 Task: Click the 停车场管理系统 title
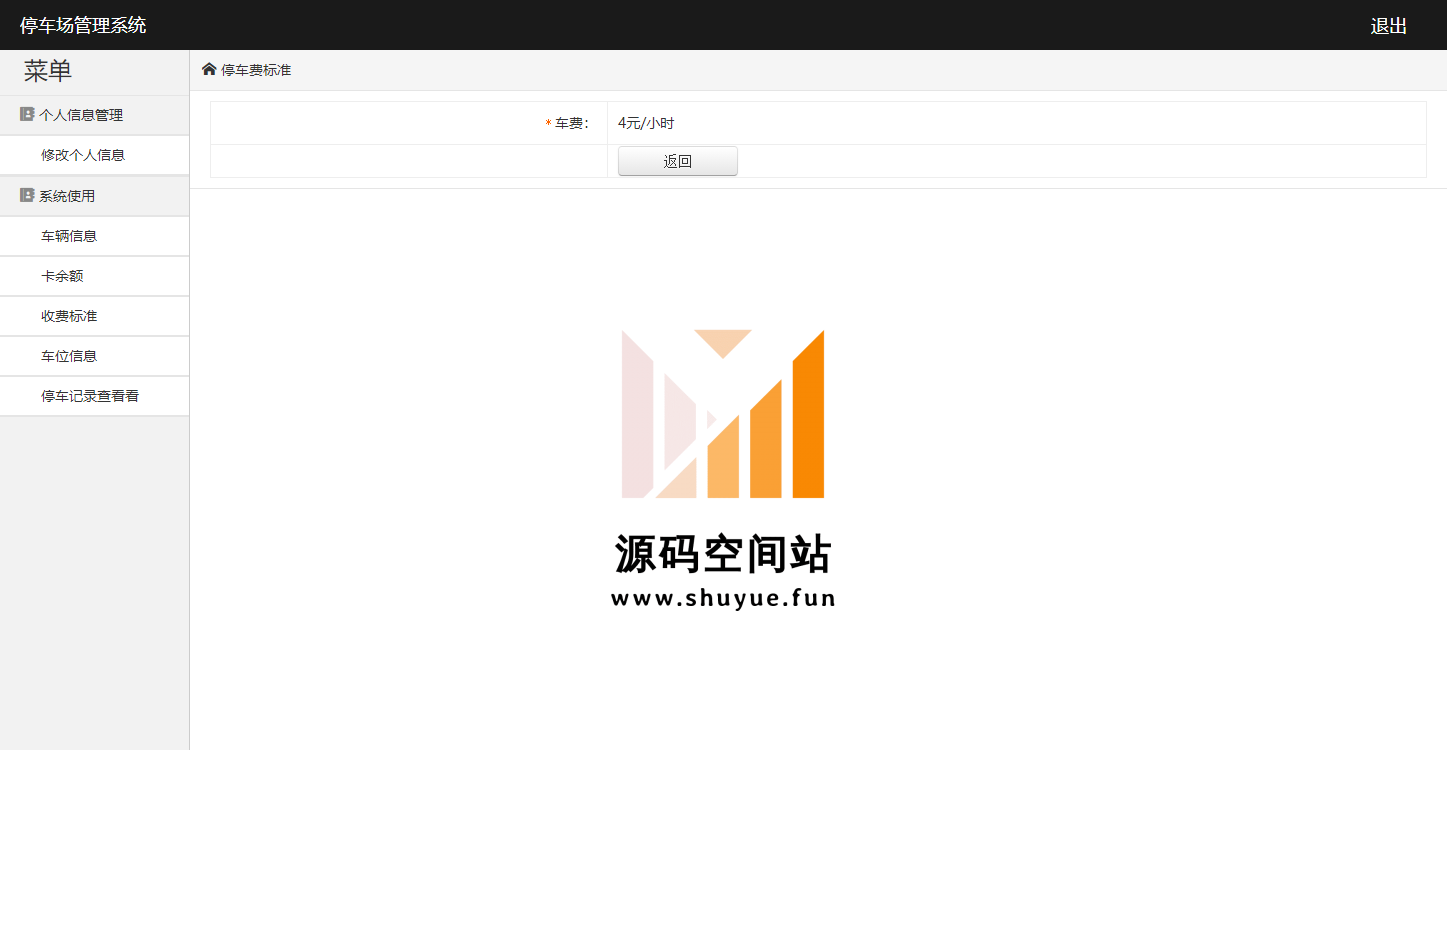click(83, 25)
